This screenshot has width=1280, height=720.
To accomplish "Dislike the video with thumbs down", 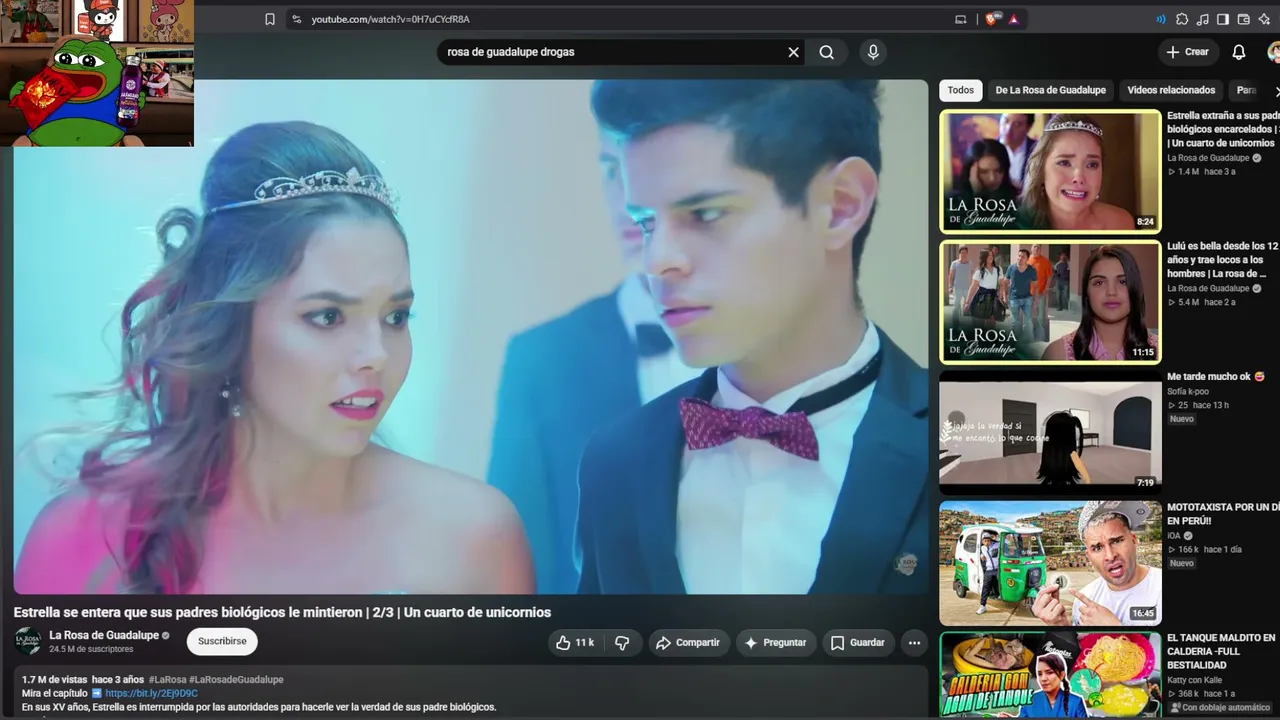I will pyautogui.click(x=622, y=643).
